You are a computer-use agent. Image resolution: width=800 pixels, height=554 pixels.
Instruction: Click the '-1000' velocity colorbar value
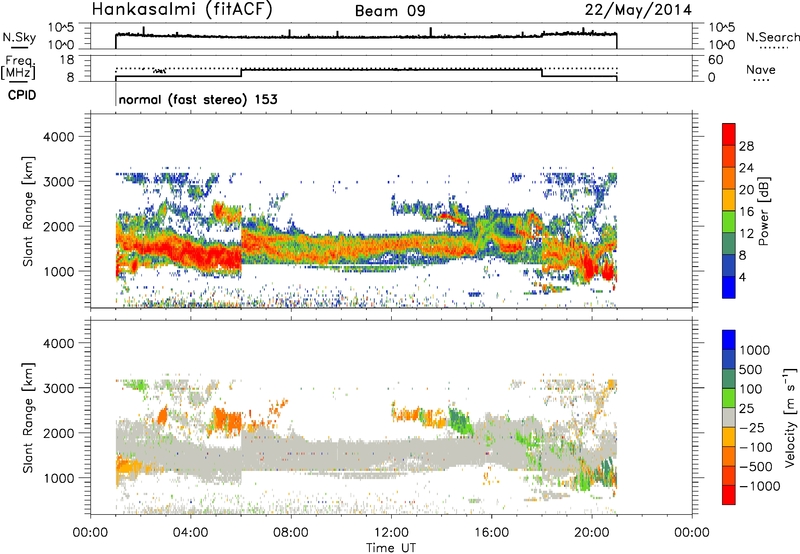[x=760, y=486]
